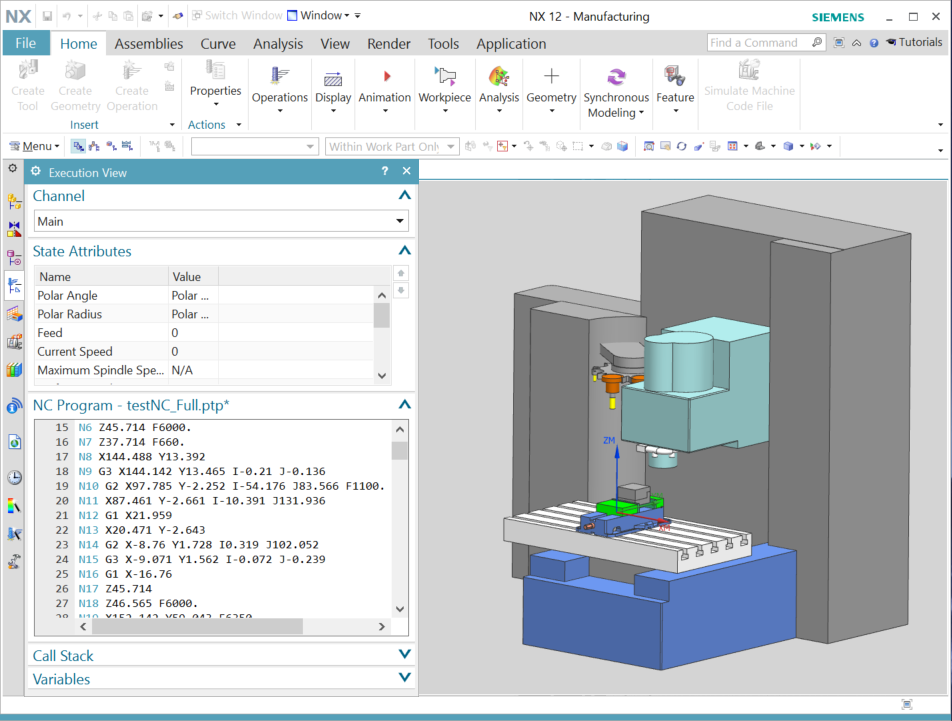Open Machining Feature Navigator in the resource bar

click(x=15, y=314)
